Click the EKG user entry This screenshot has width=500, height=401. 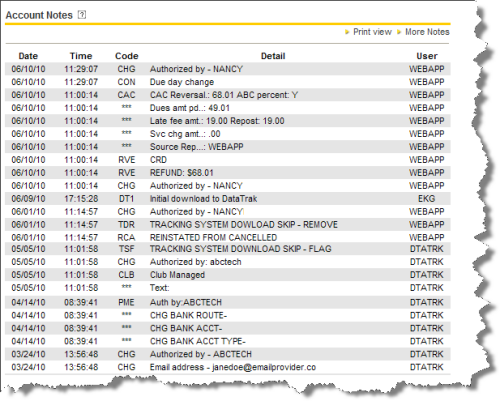427,199
